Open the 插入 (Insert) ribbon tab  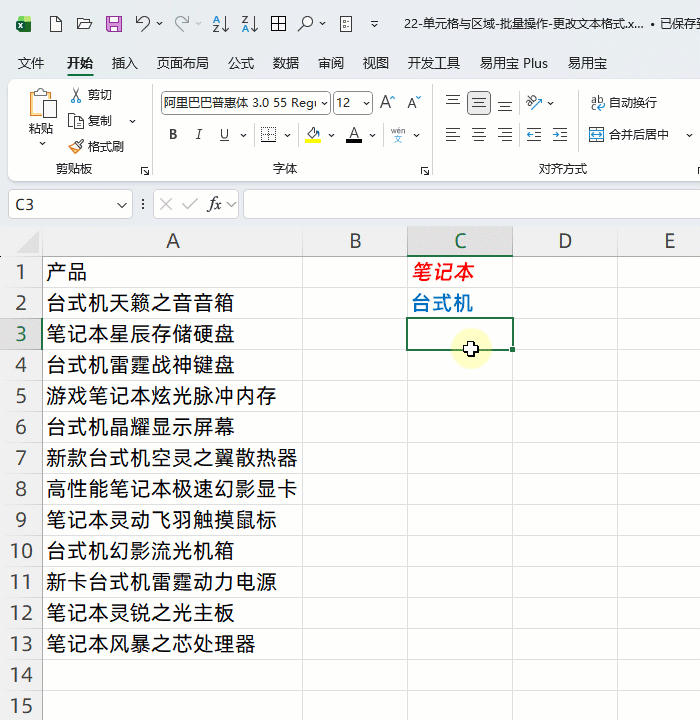[x=125, y=63]
